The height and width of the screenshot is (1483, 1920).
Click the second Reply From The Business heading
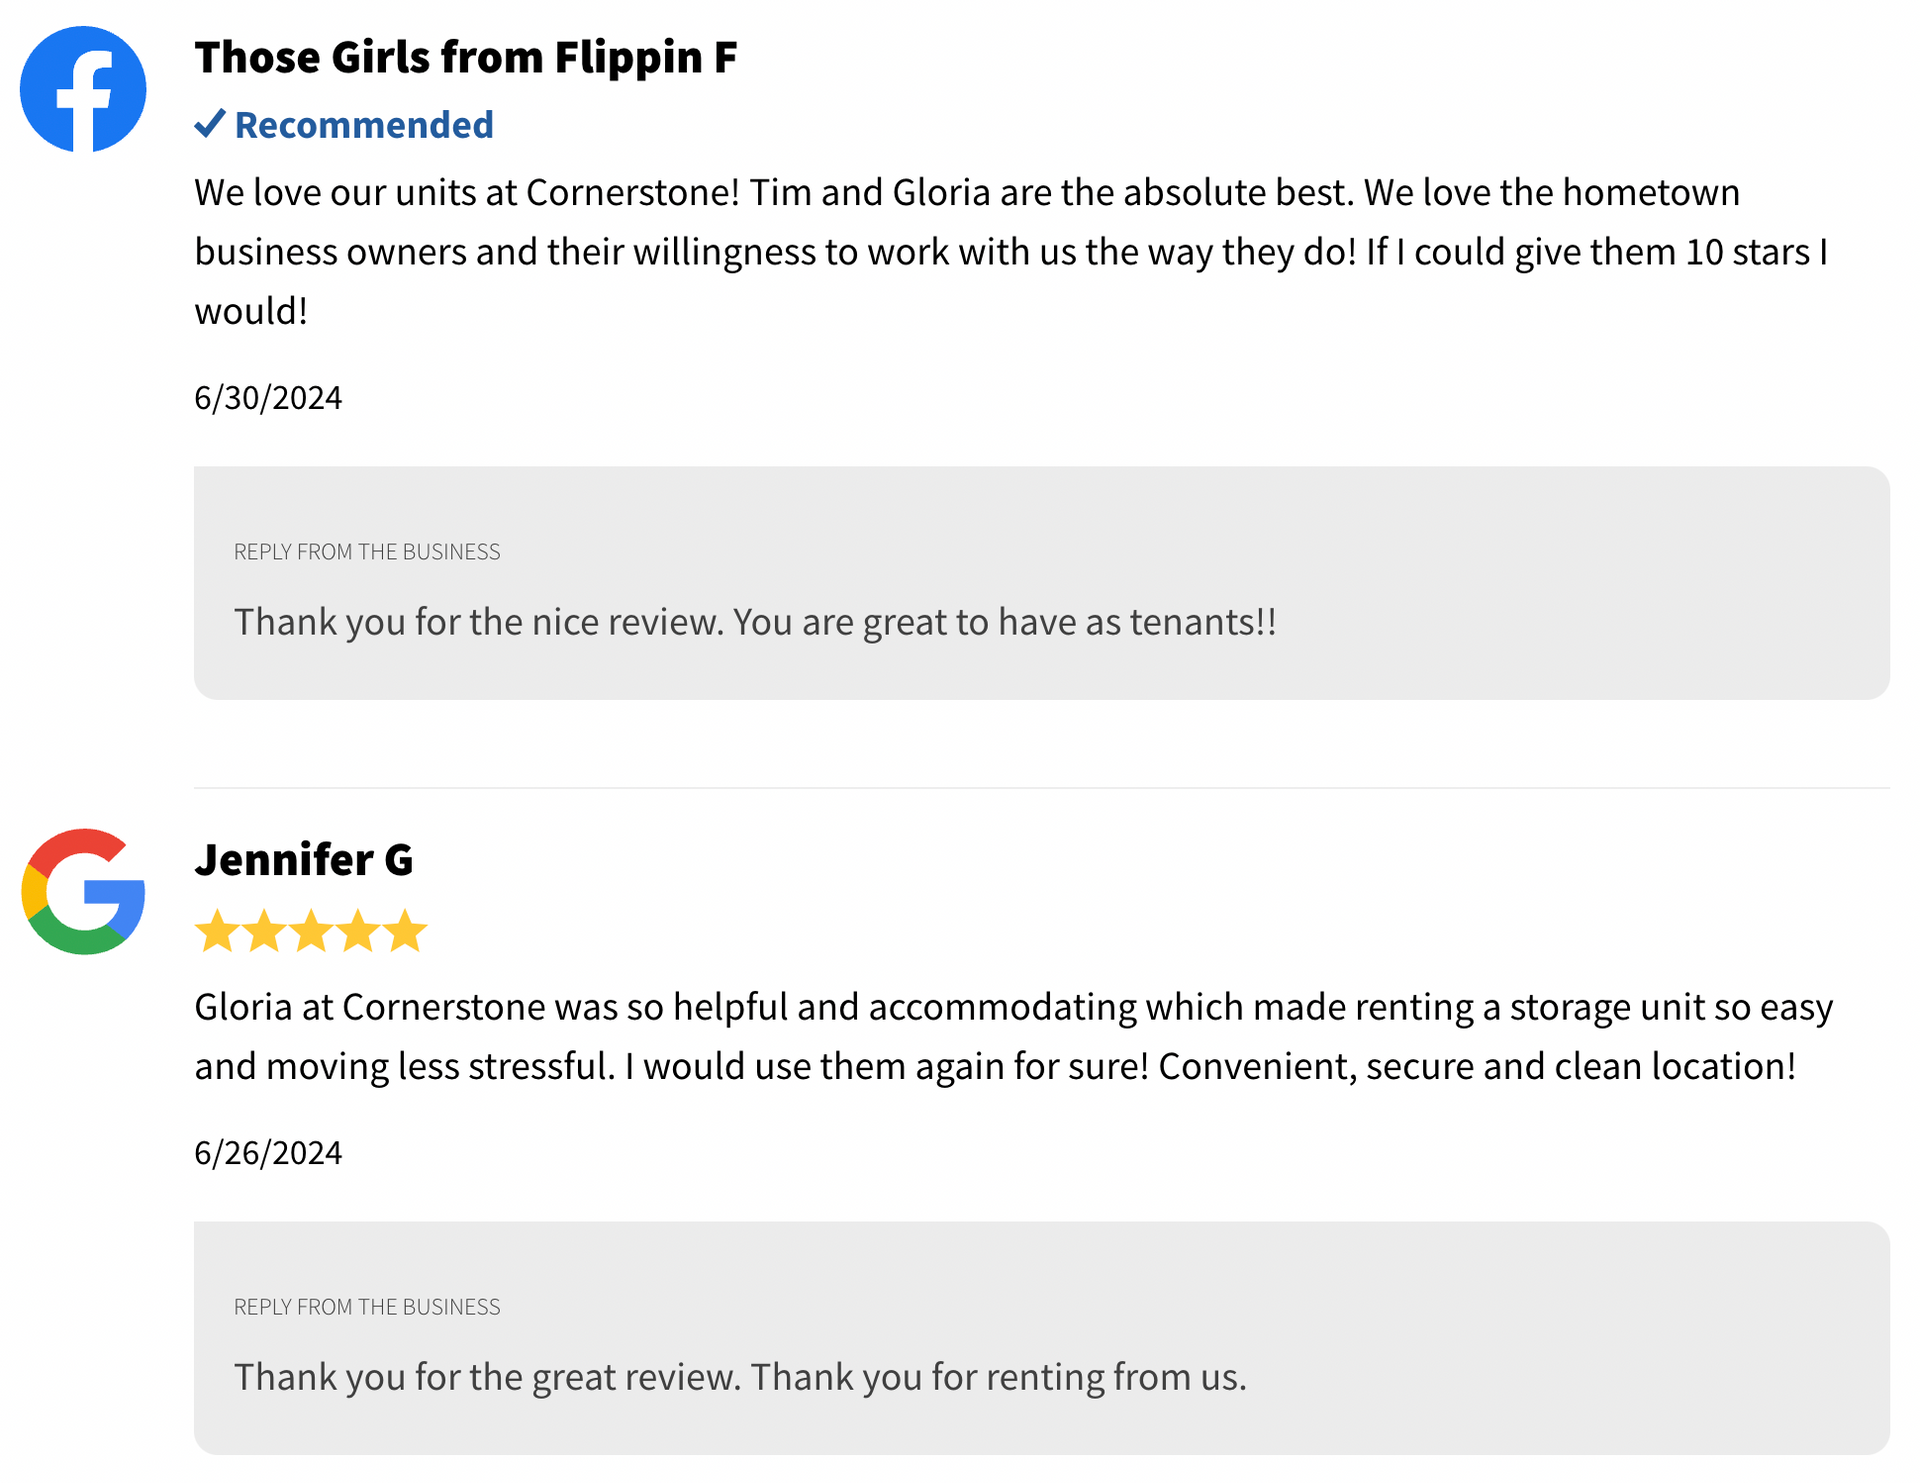[367, 1307]
